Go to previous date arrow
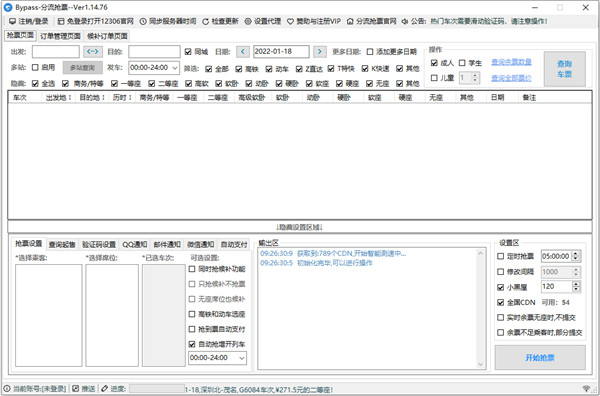The height and width of the screenshot is (396, 600). tap(243, 52)
